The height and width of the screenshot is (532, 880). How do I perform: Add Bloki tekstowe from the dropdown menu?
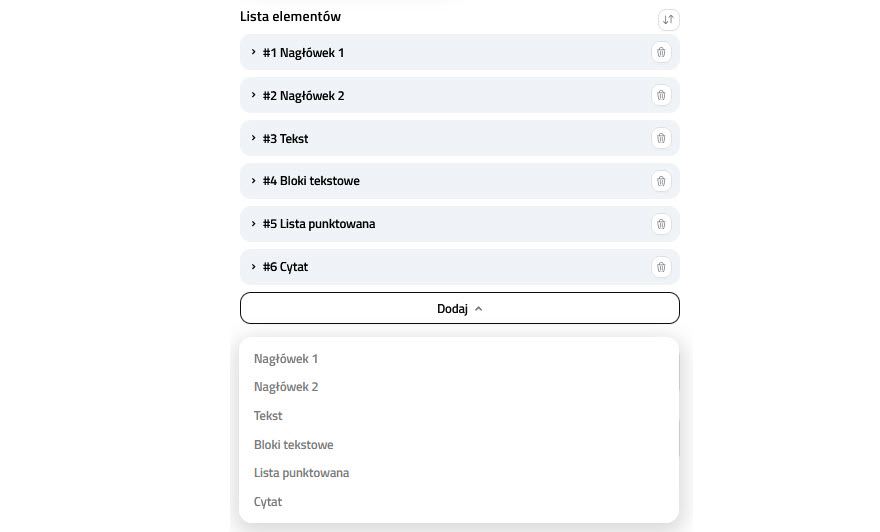[294, 445]
